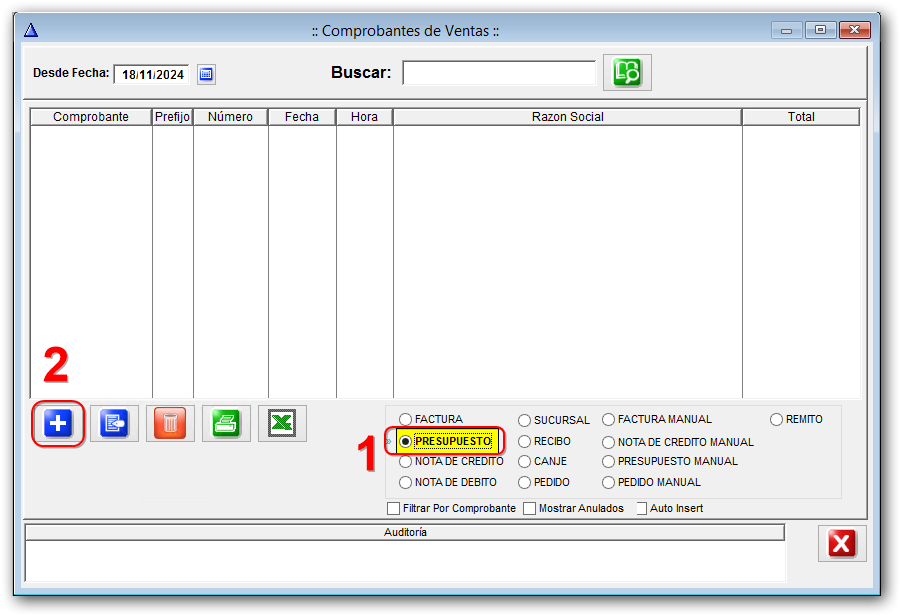901x616 pixels.
Task: Open the calendar date picker icon
Action: click(206, 74)
